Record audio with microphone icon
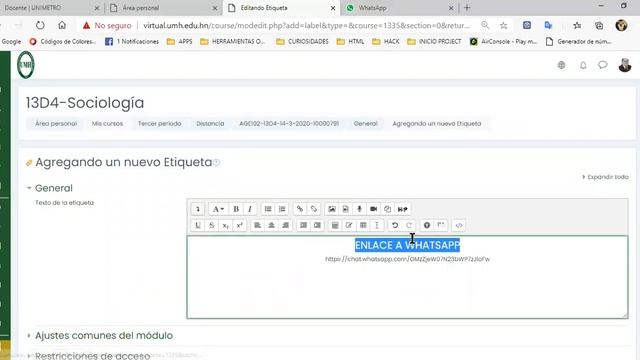This screenshot has width=640, height=360. coord(360,209)
